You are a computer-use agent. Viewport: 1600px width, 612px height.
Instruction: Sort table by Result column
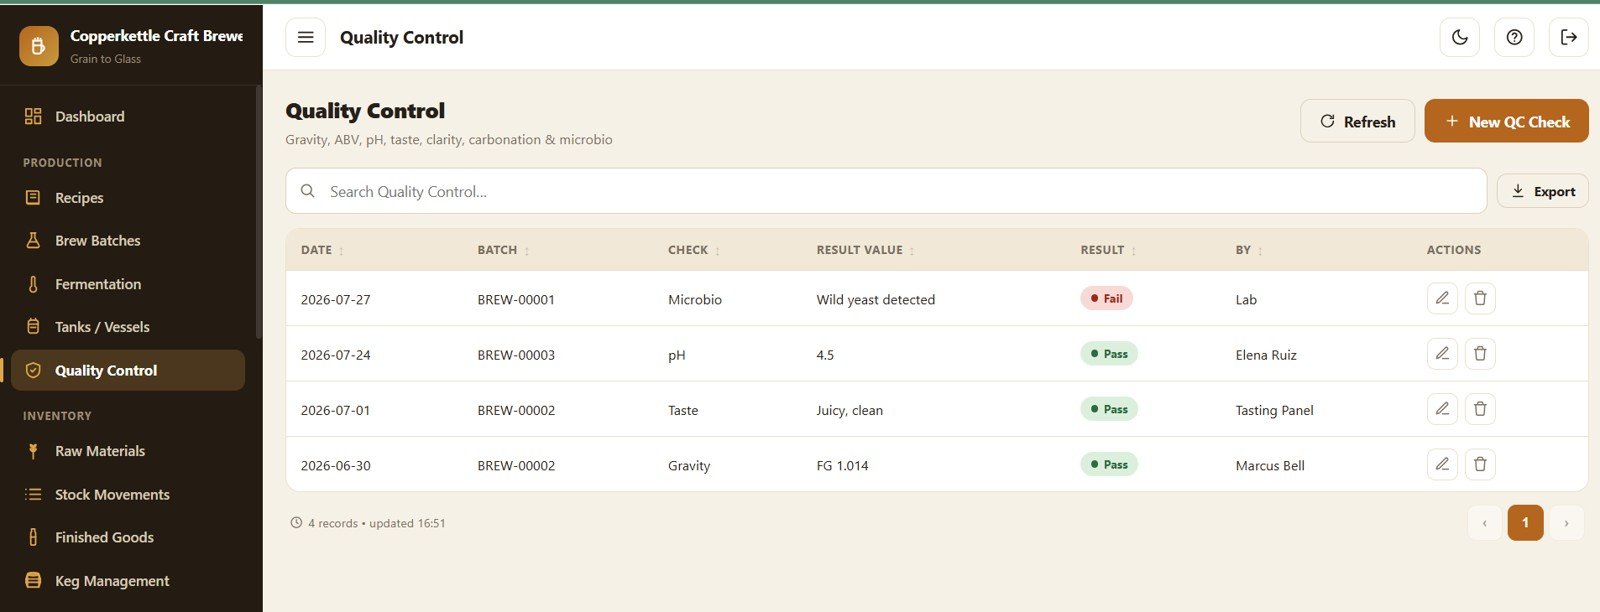click(1108, 250)
